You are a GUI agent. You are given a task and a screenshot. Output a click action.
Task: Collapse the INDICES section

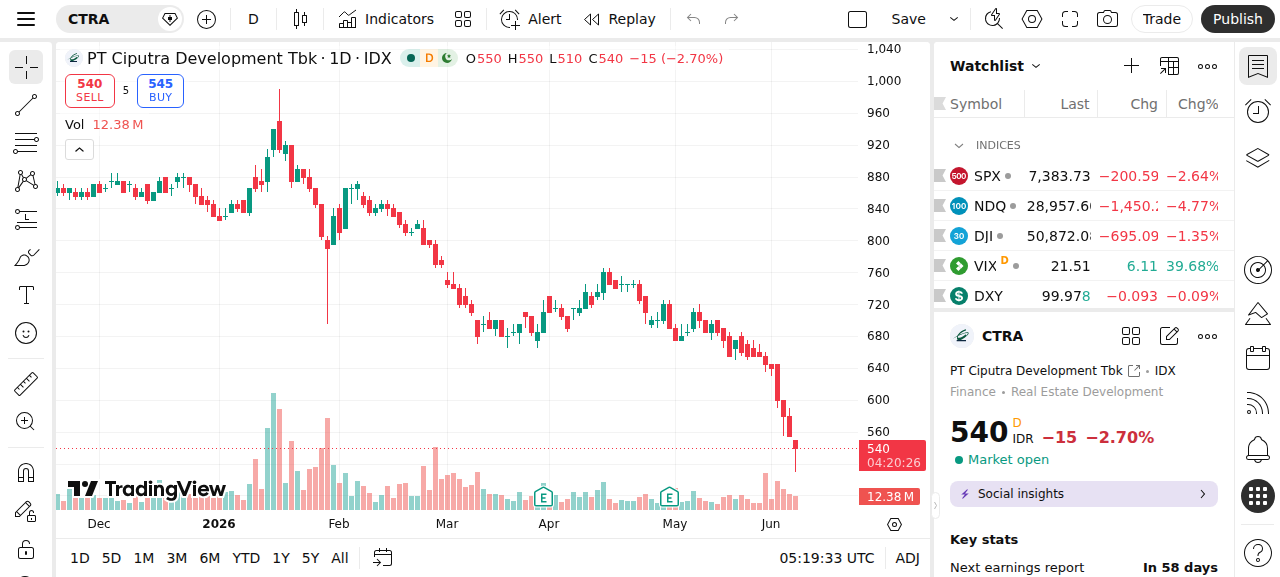[959, 145]
